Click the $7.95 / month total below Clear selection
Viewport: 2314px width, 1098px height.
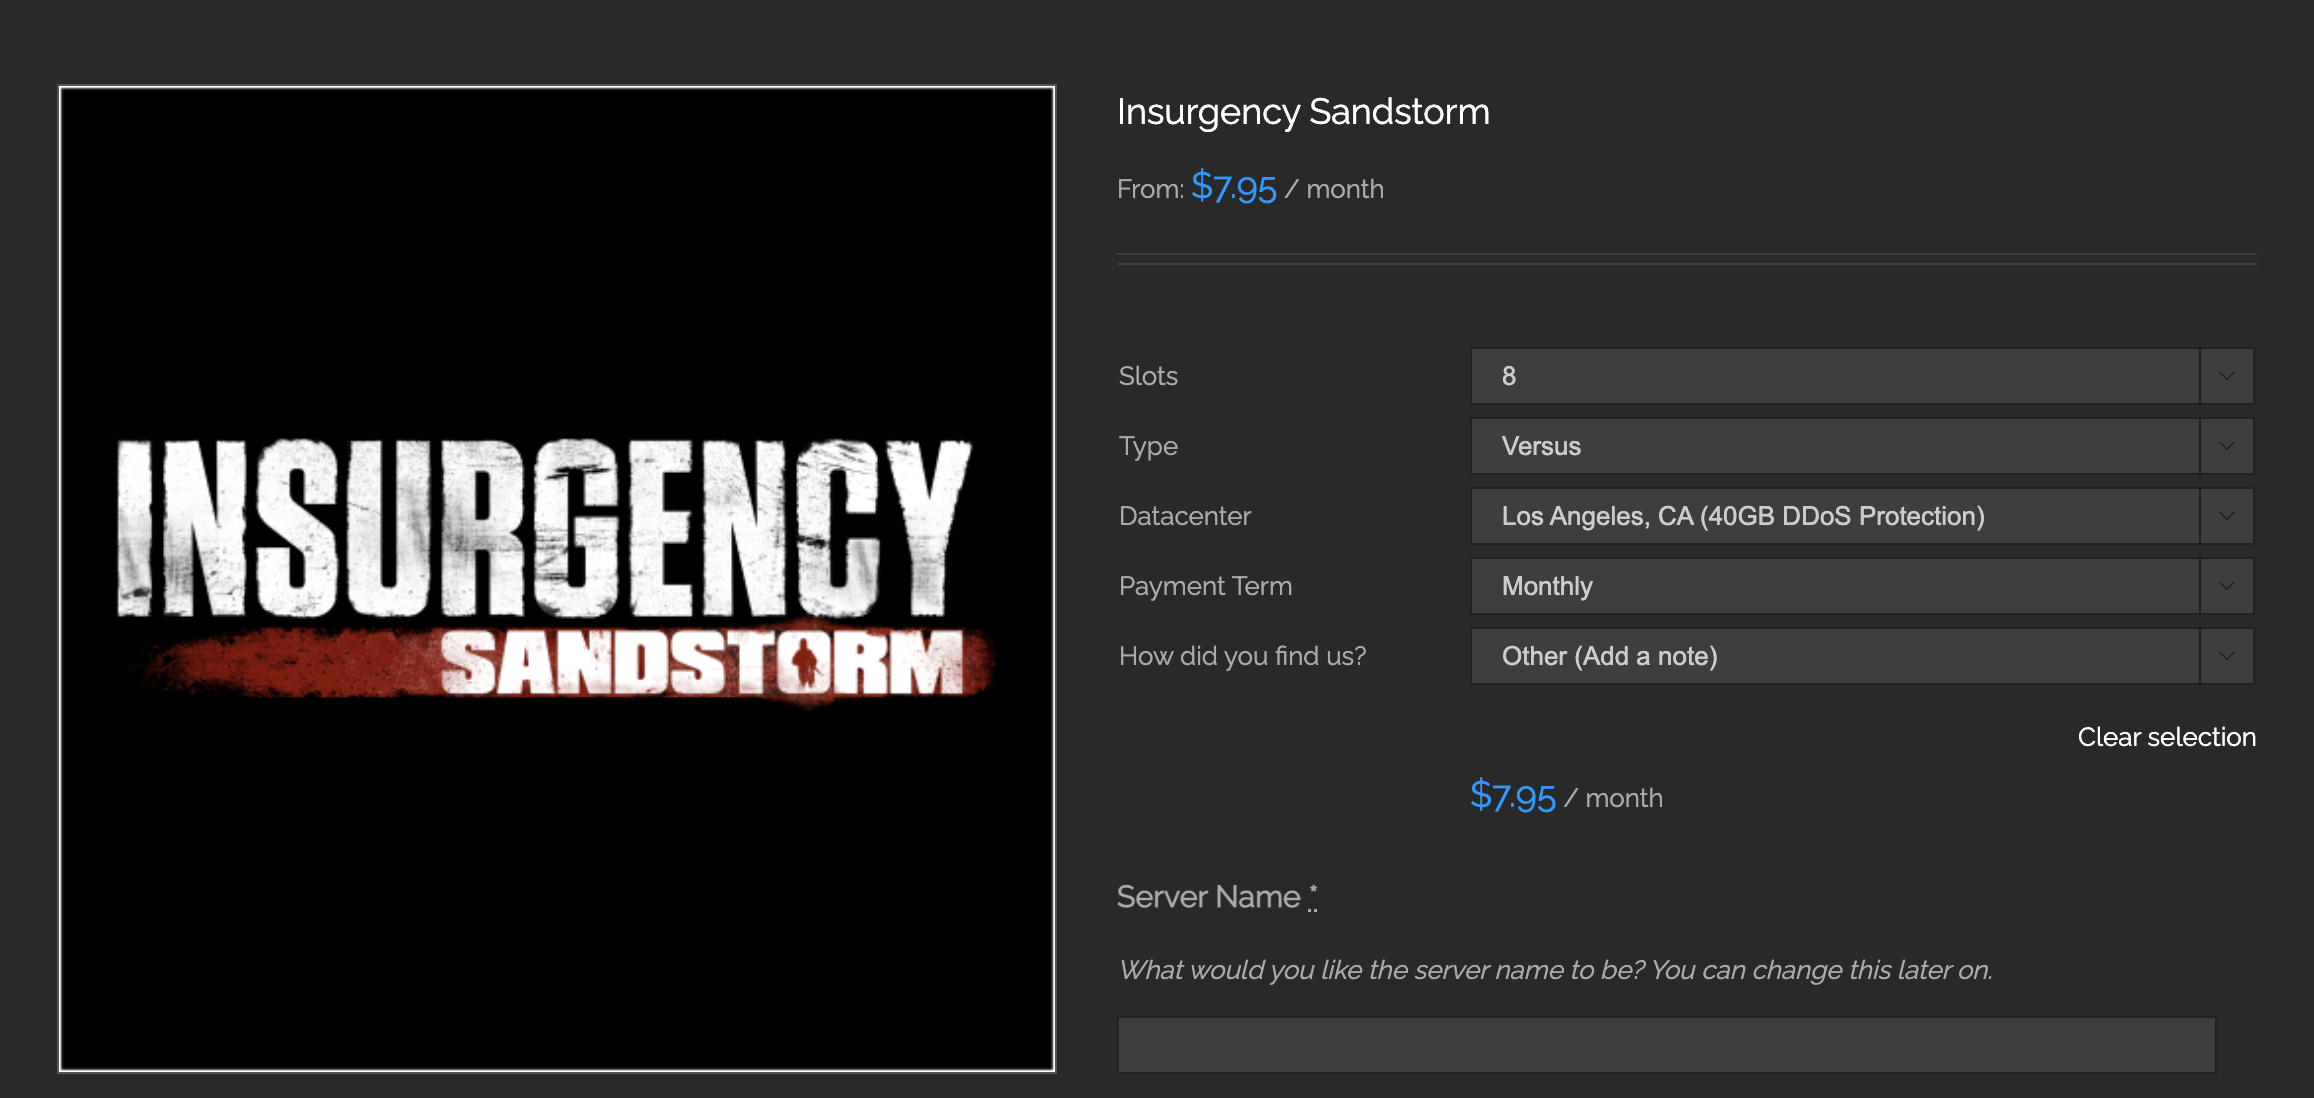(1566, 797)
